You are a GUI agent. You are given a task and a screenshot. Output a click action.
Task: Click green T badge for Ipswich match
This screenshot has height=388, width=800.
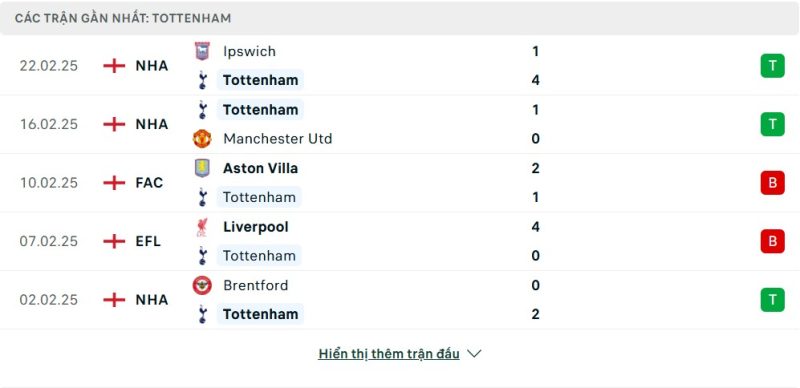tap(772, 66)
